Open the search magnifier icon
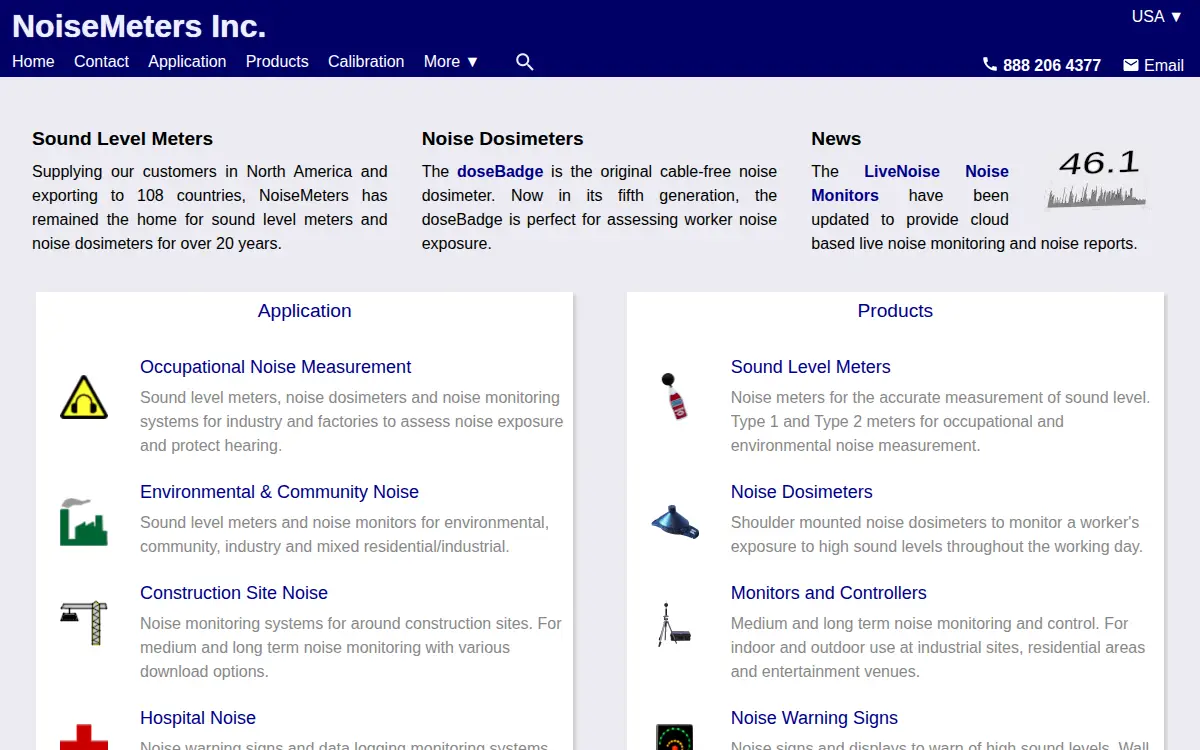 (x=525, y=62)
